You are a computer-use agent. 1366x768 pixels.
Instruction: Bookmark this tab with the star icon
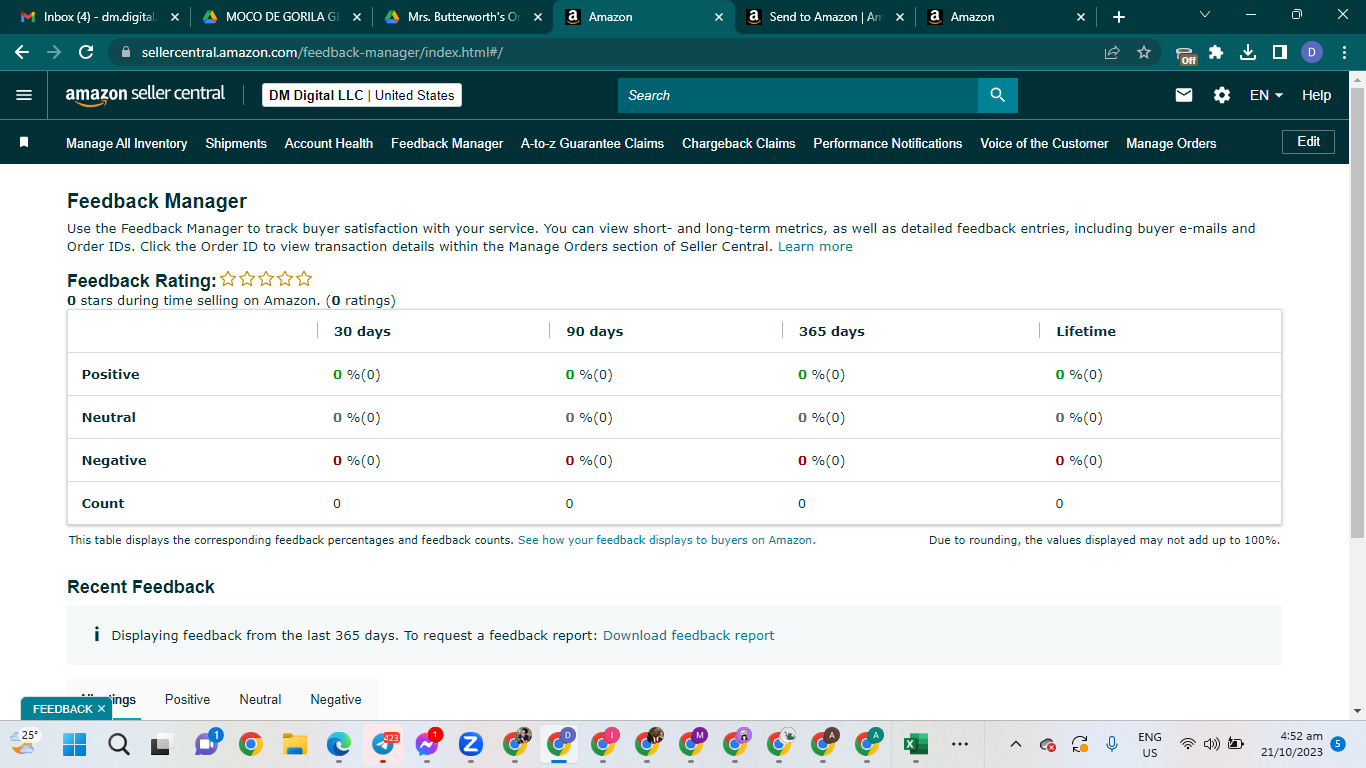[x=1144, y=52]
